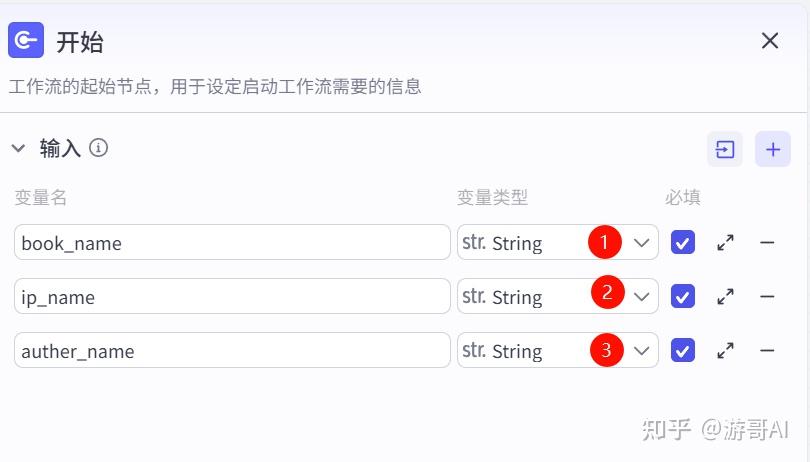The width and height of the screenshot is (810, 462).
Task: Toggle required checkbox for ip_name
Action: [683, 296]
